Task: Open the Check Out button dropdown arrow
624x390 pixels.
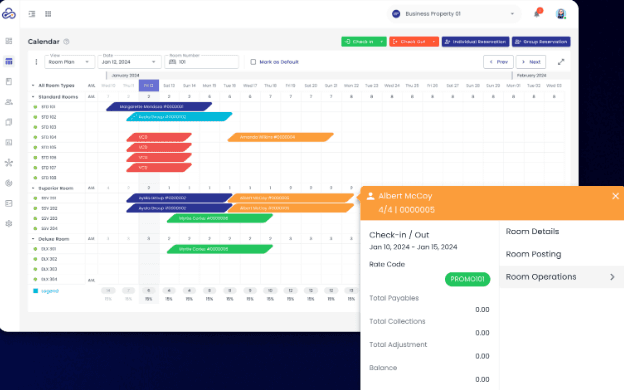Action: [x=434, y=41]
